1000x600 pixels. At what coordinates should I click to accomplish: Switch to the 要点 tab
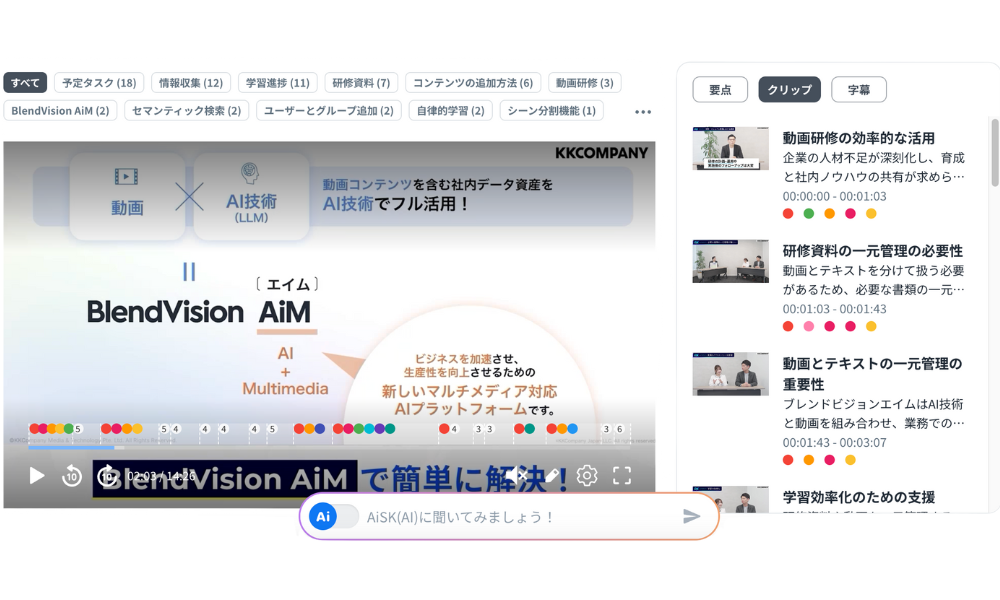coord(720,90)
